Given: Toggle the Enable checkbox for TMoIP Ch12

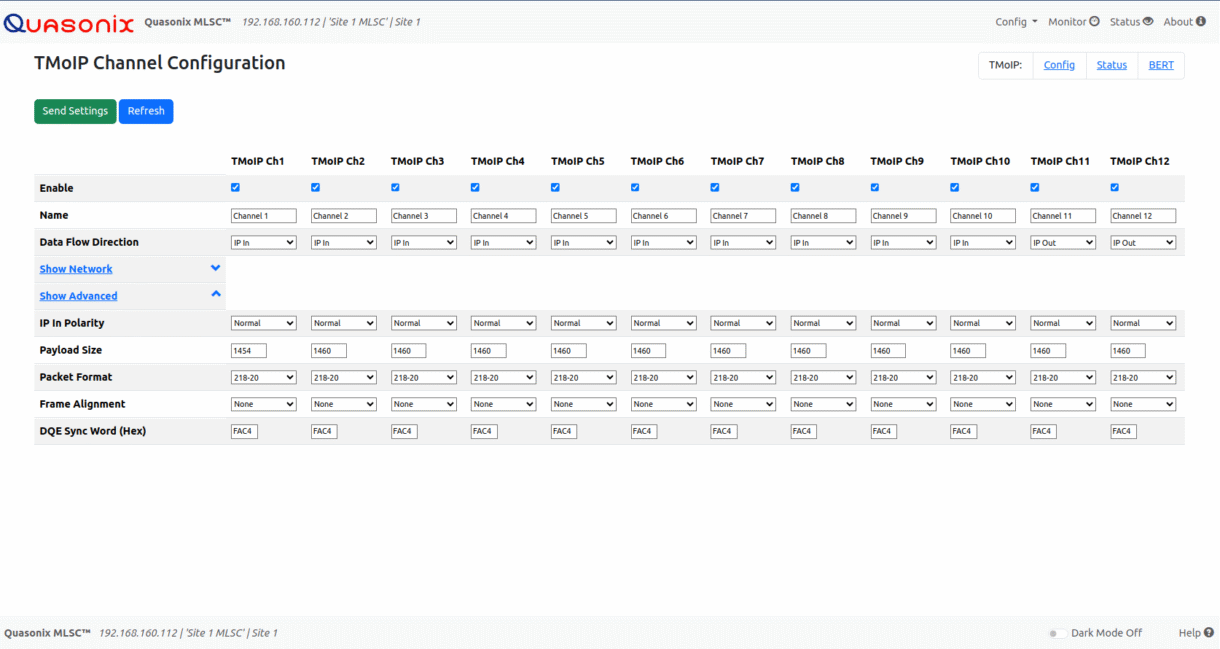Looking at the screenshot, I should pos(1115,187).
